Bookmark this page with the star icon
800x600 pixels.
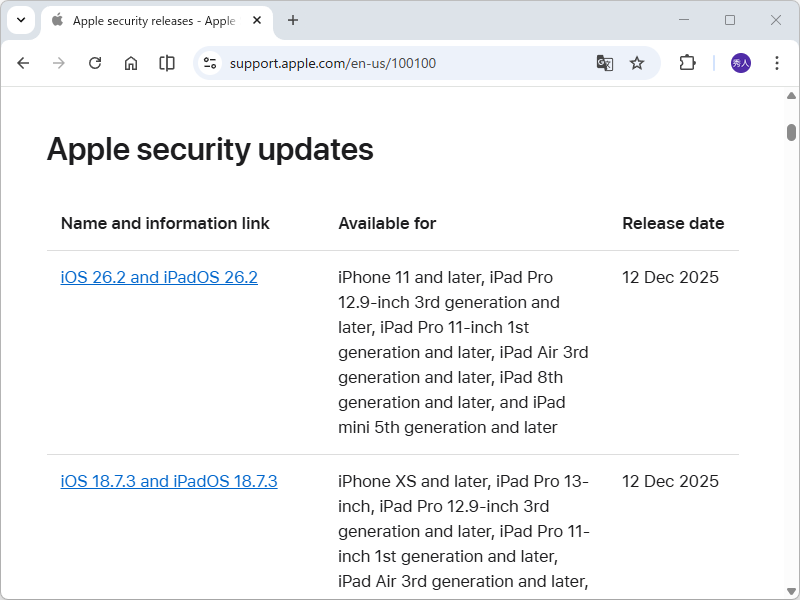click(x=637, y=63)
